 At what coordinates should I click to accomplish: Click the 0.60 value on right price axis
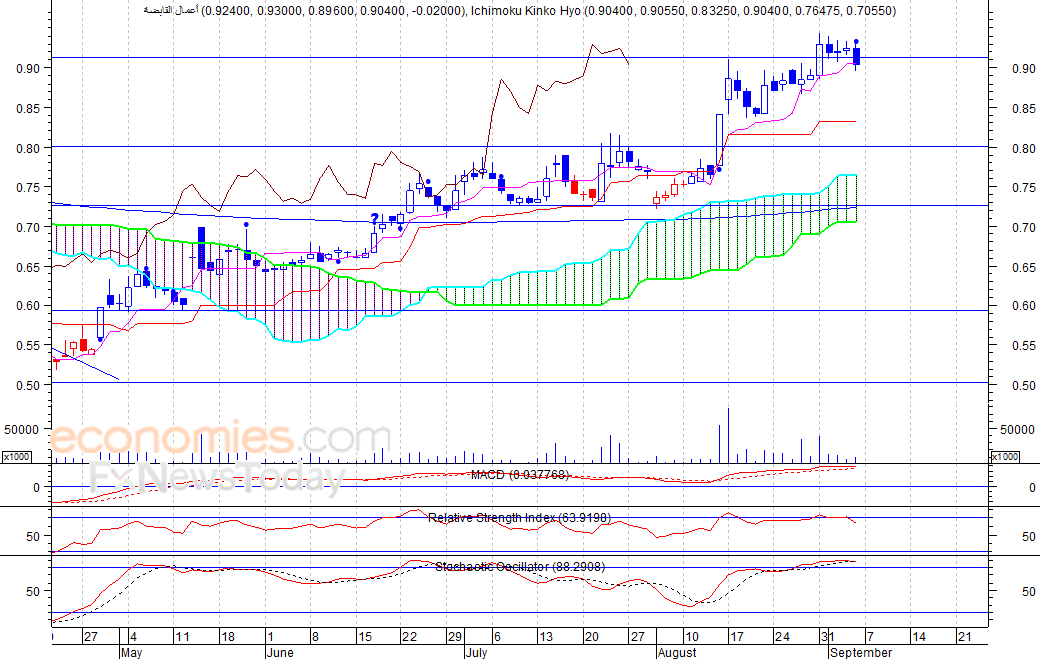[1023, 306]
